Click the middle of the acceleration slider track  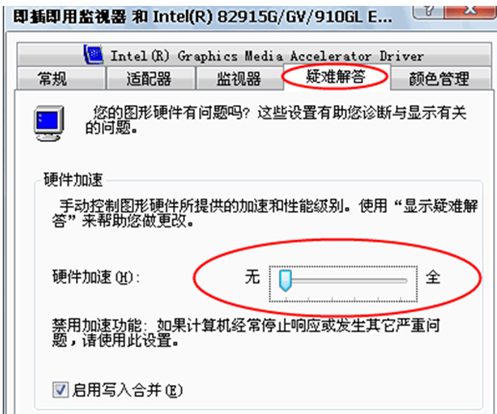point(343,281)
